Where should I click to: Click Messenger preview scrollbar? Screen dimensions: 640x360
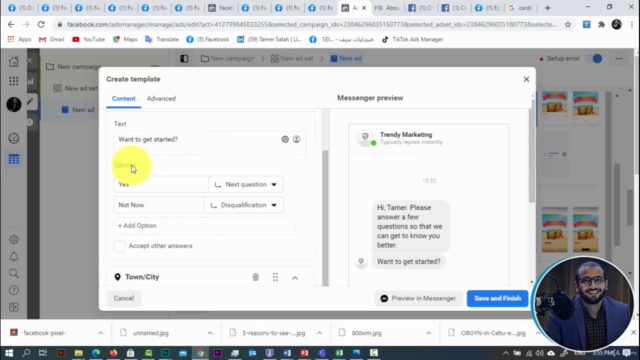(x=531, y=150)
